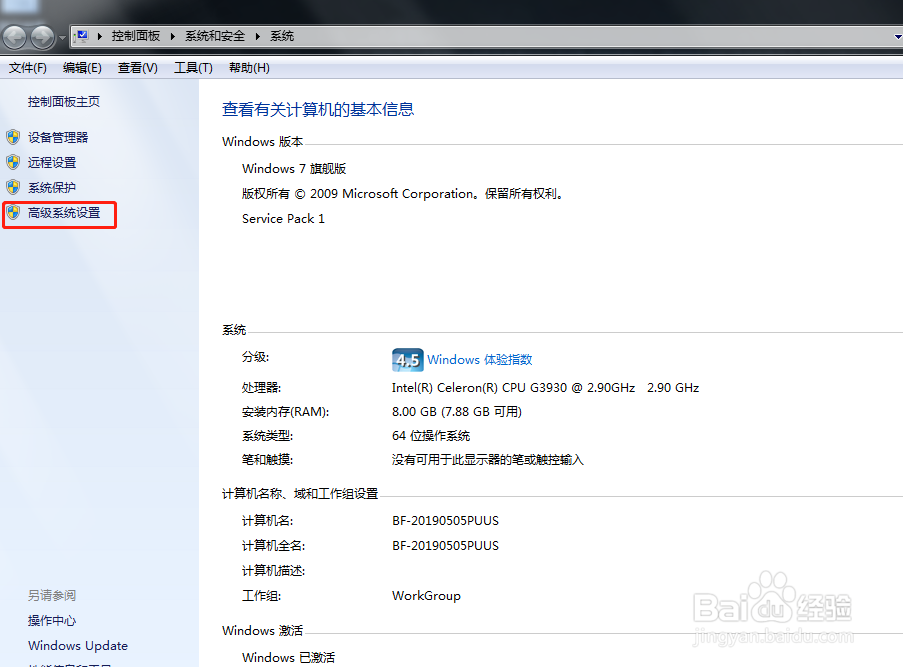This screenshot has width=903, height=667.
Task: Open the 帮助(H) menu
Action: [x=249, y=68]
